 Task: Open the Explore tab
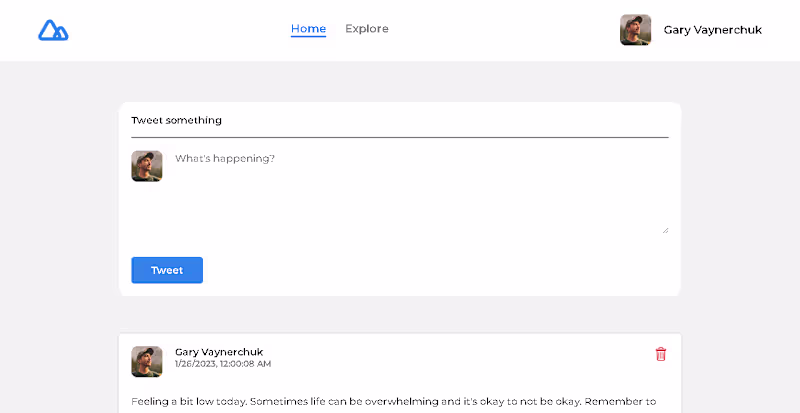tap(367, 29)
